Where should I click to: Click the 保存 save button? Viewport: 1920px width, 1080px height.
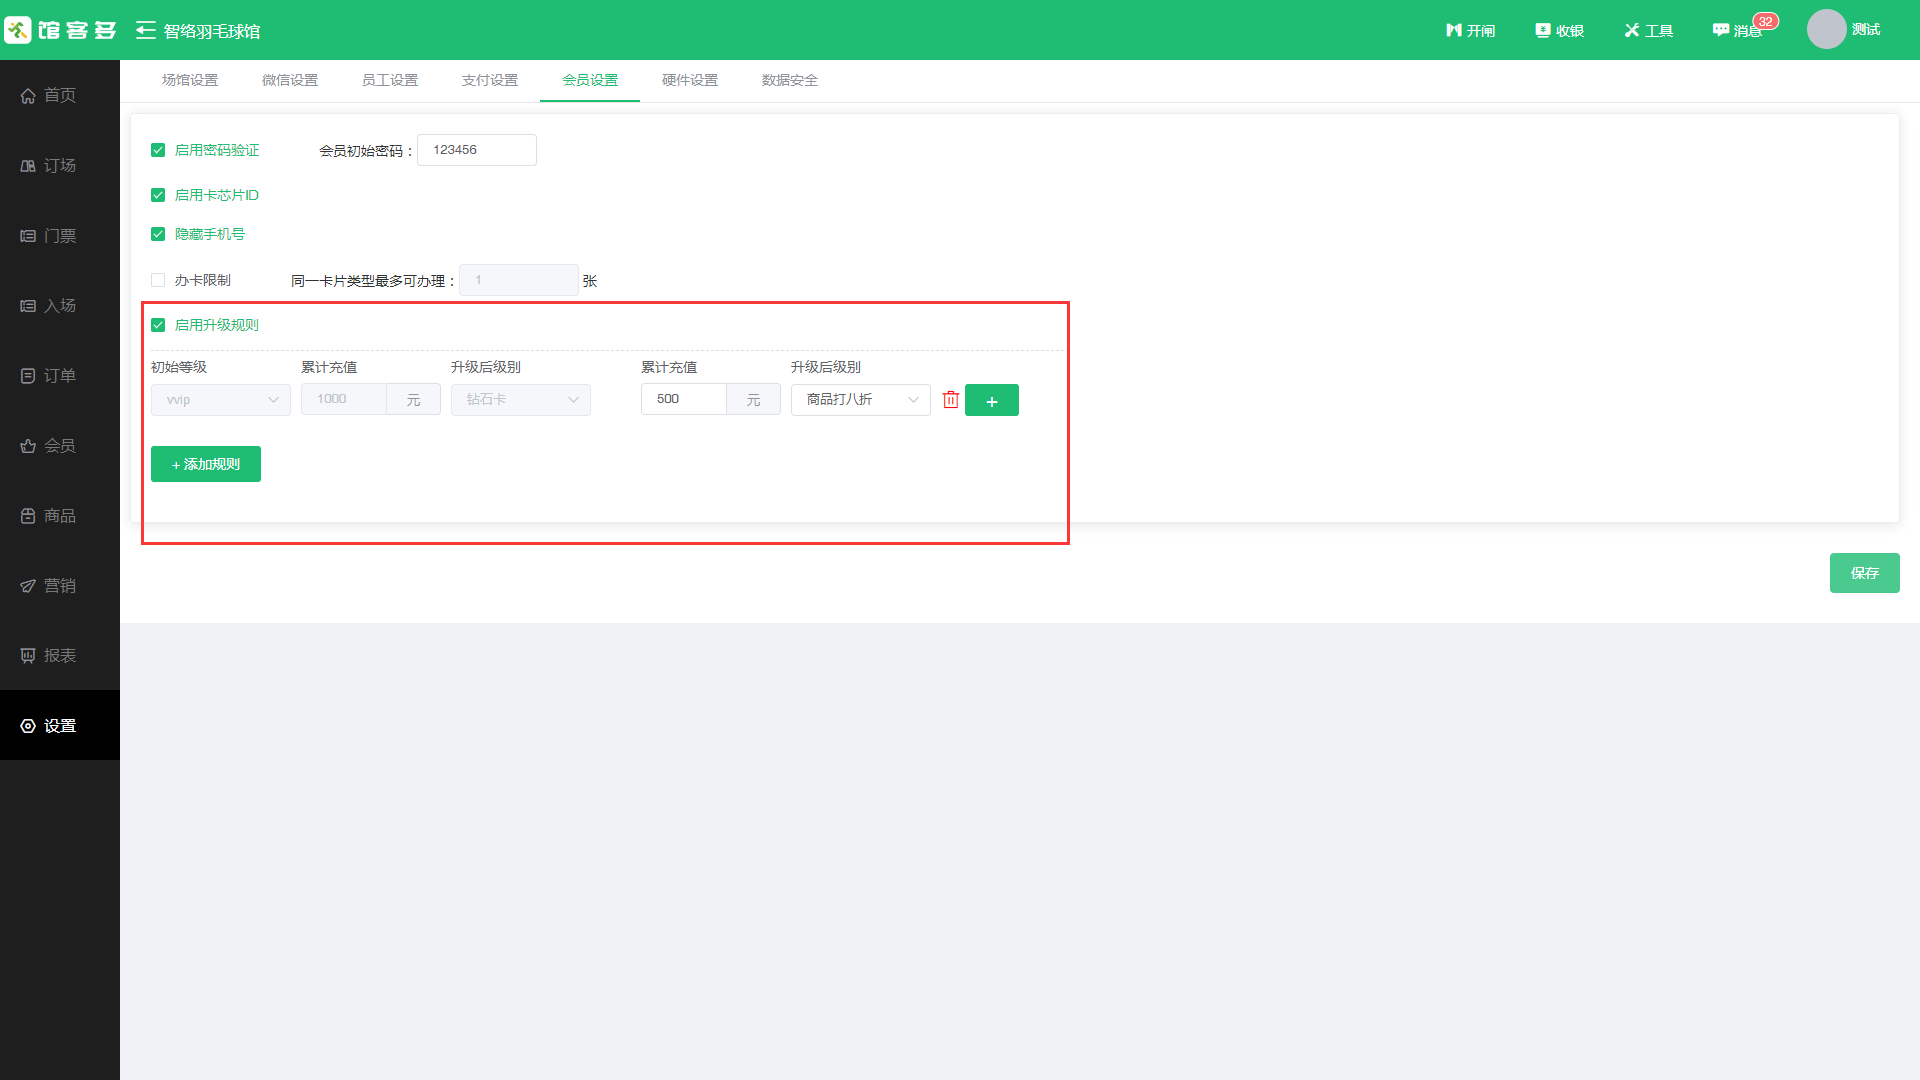(x=1864, y=573)
